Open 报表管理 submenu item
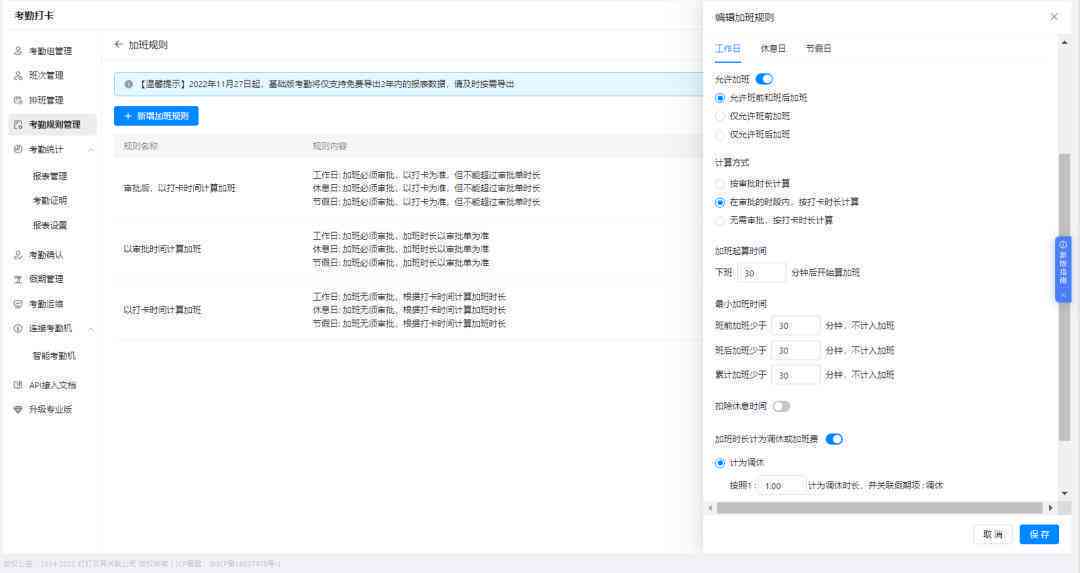 [50, 176]
